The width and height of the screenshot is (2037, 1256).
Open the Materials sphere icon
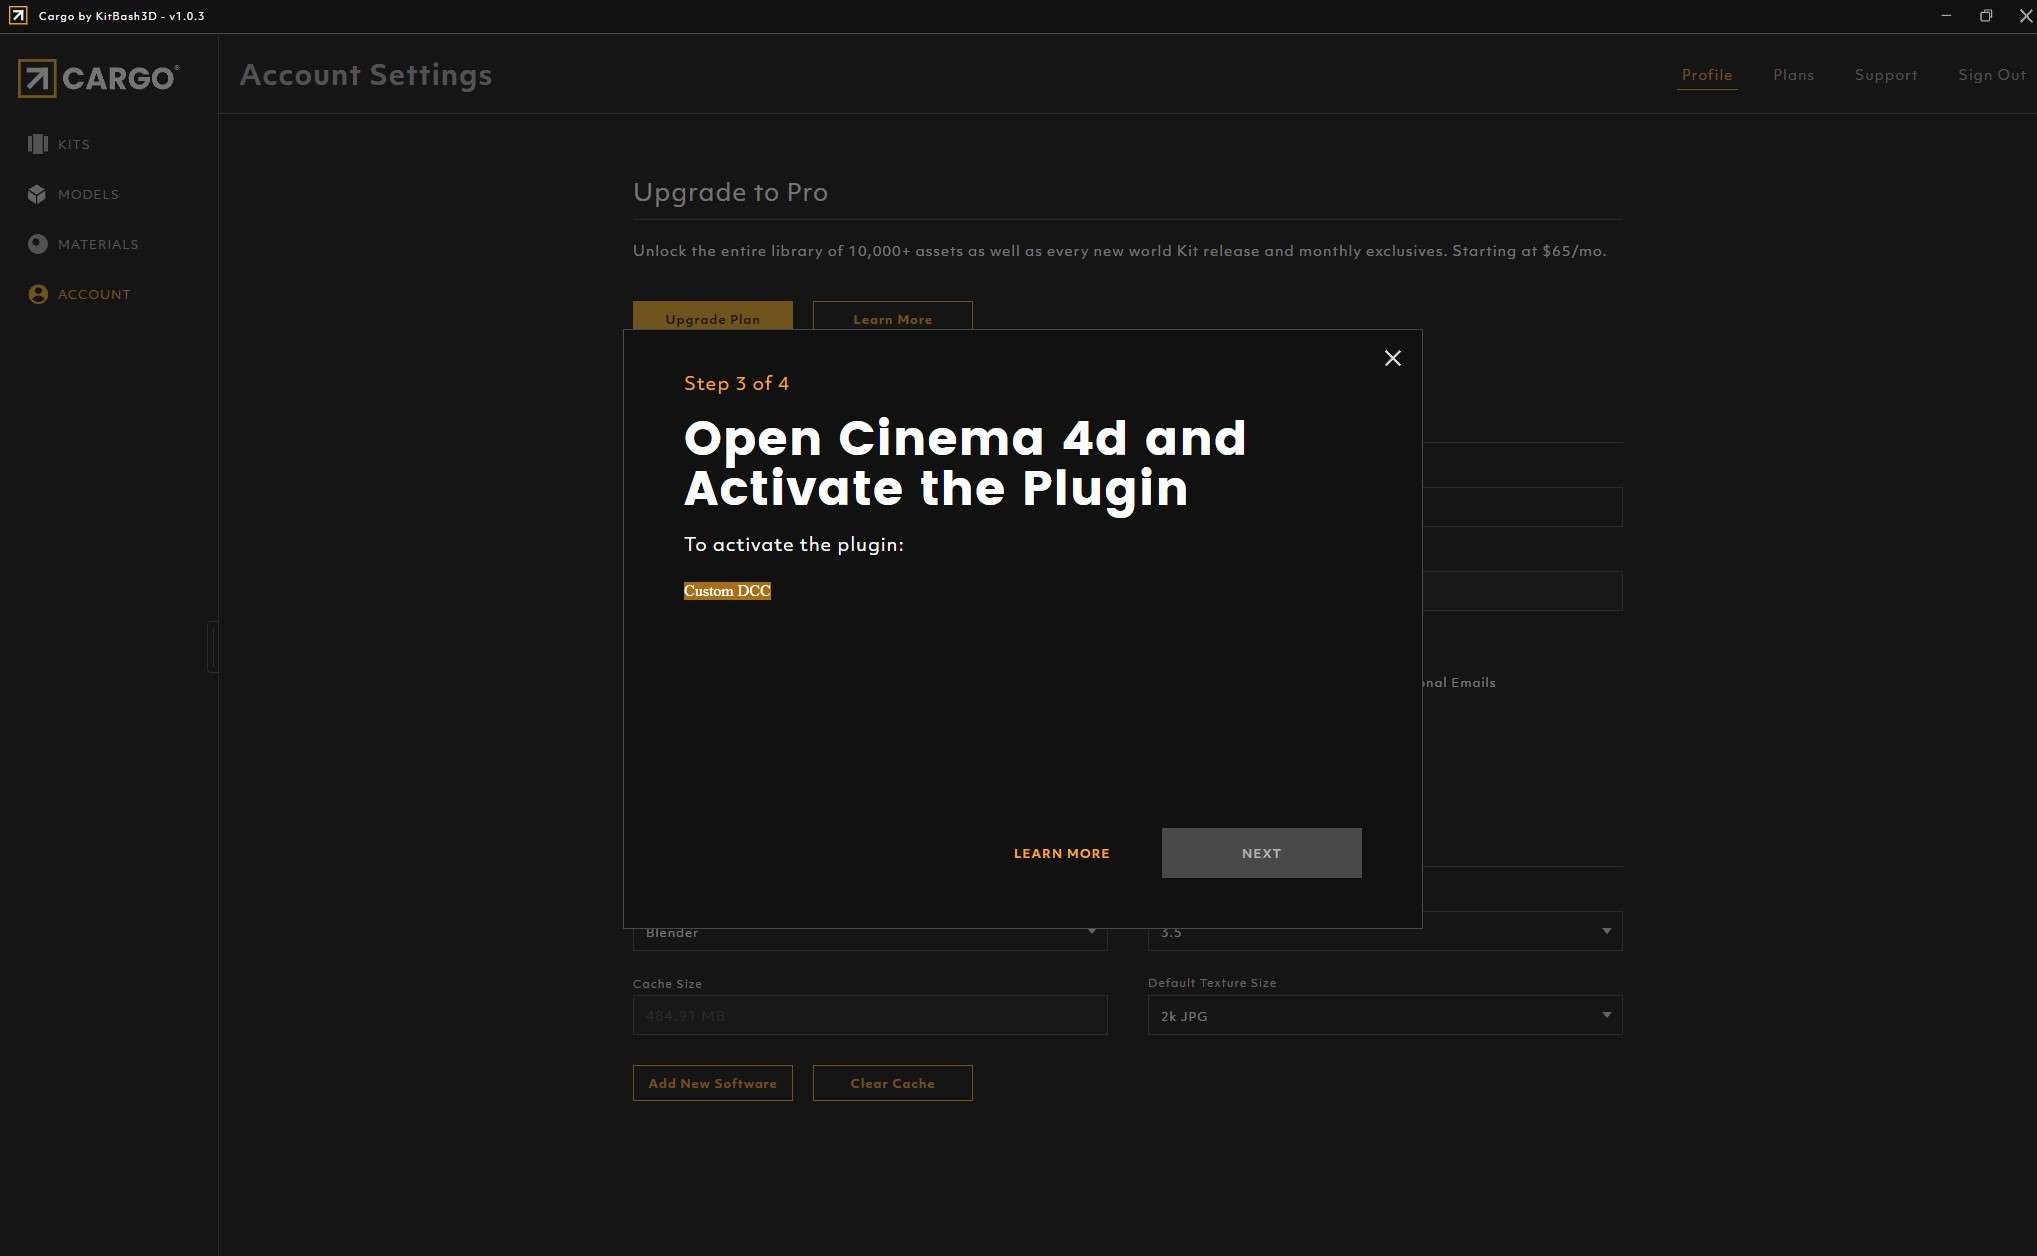(x=38, y=244)
